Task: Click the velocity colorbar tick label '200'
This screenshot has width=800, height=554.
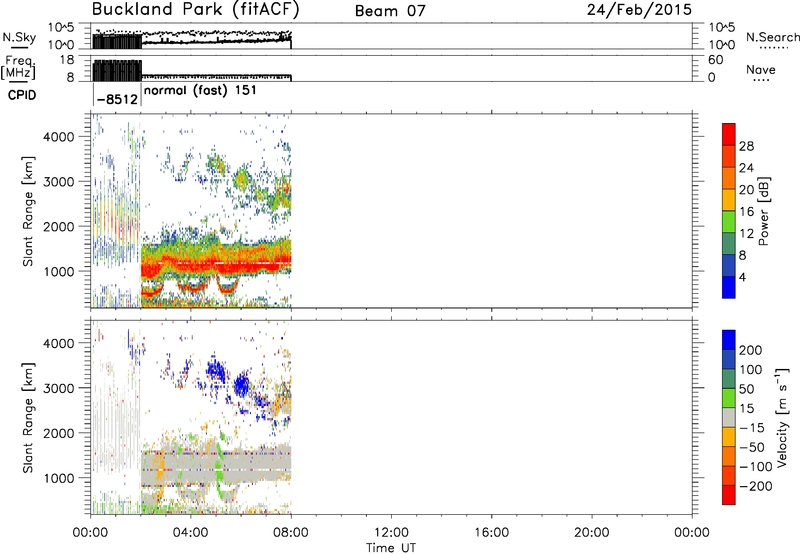Action: click(x=751, y=350)
